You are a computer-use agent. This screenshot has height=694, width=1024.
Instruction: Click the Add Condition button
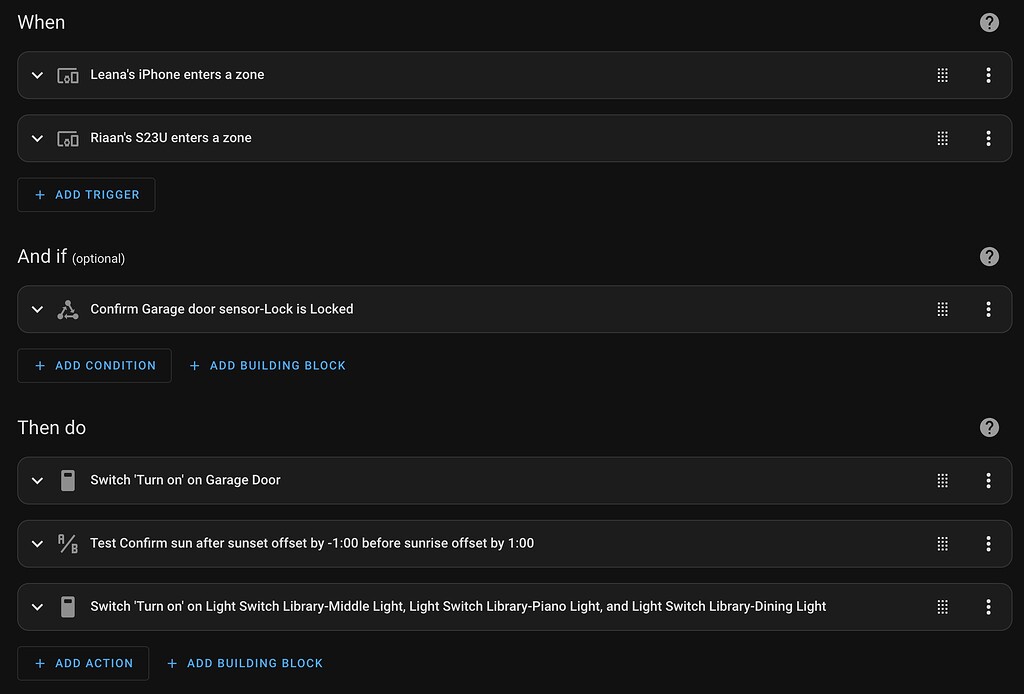(x=94, y=366)
